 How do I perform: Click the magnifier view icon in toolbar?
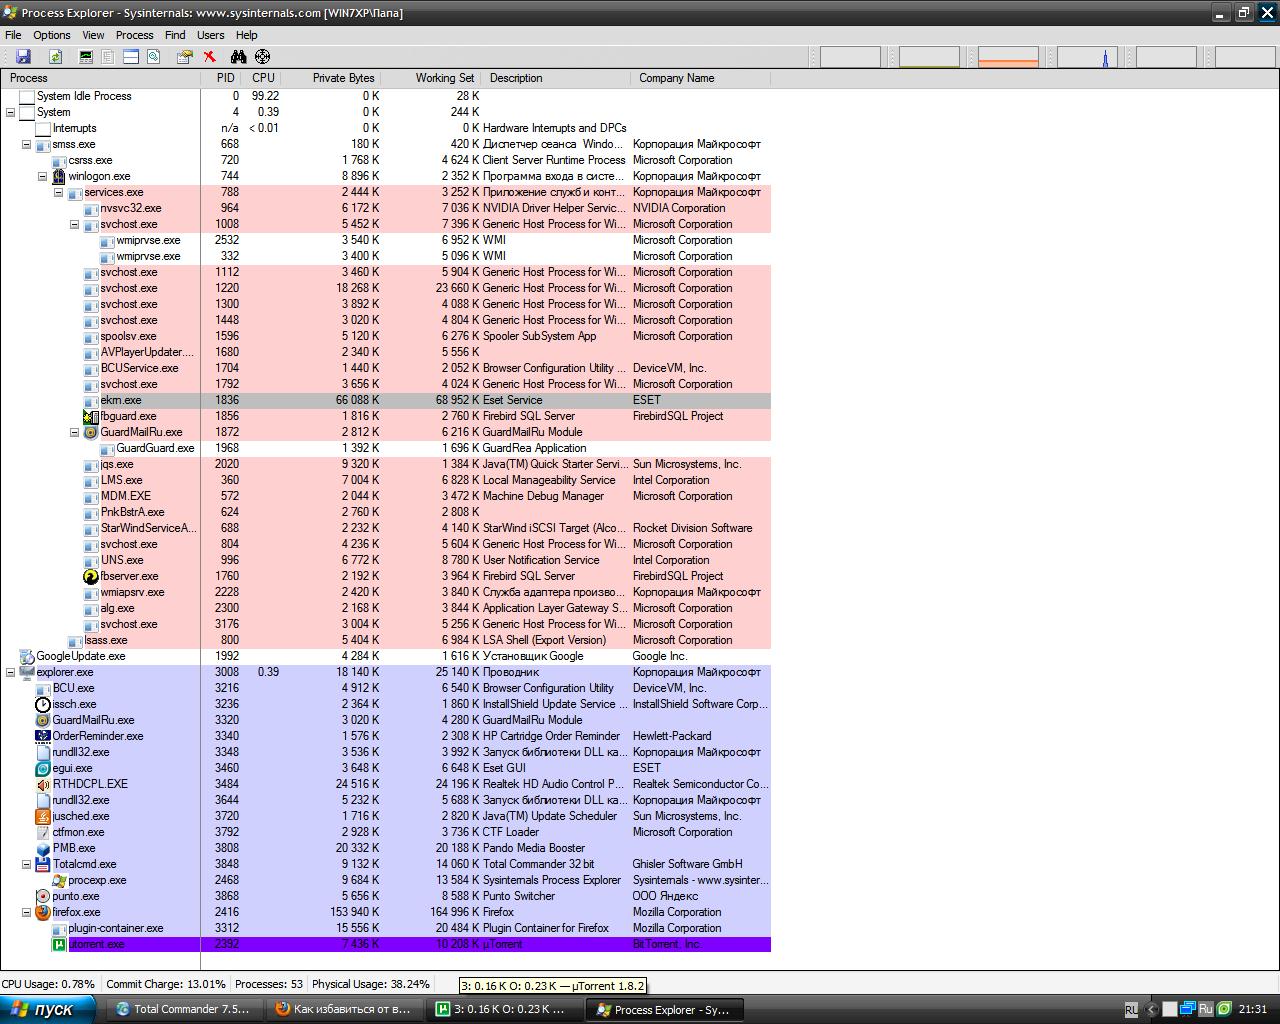tap(153, 57)
